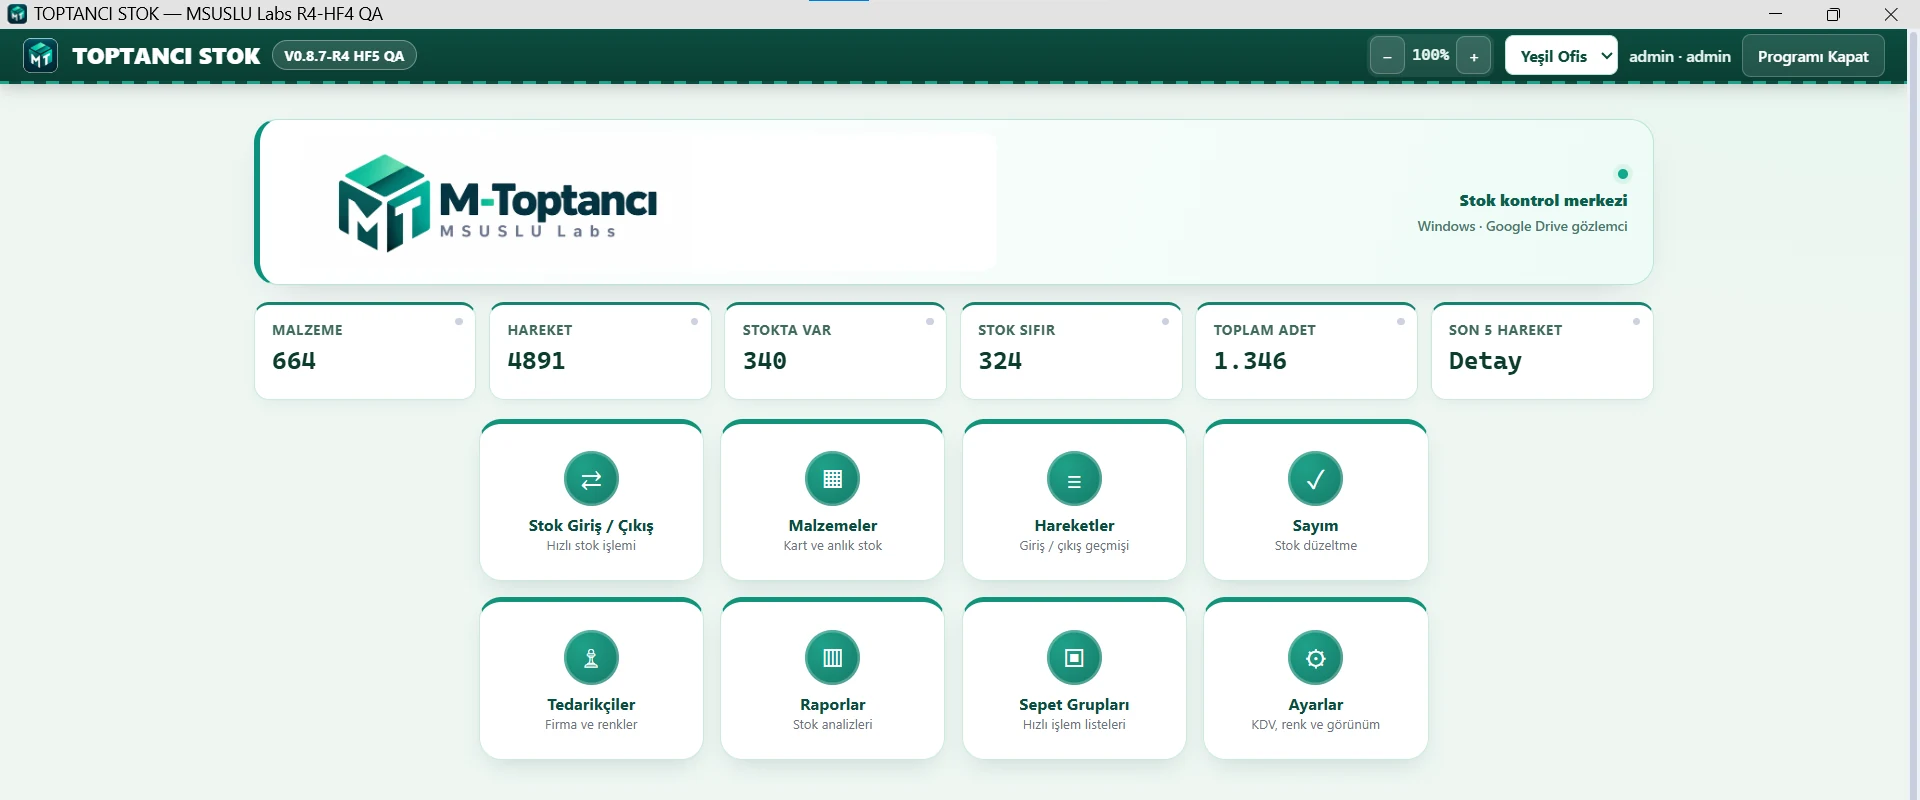The width and height of the screenshot is (1920, 800).
Task: Open the Sayım checkmark icon
Action: 1315,479
